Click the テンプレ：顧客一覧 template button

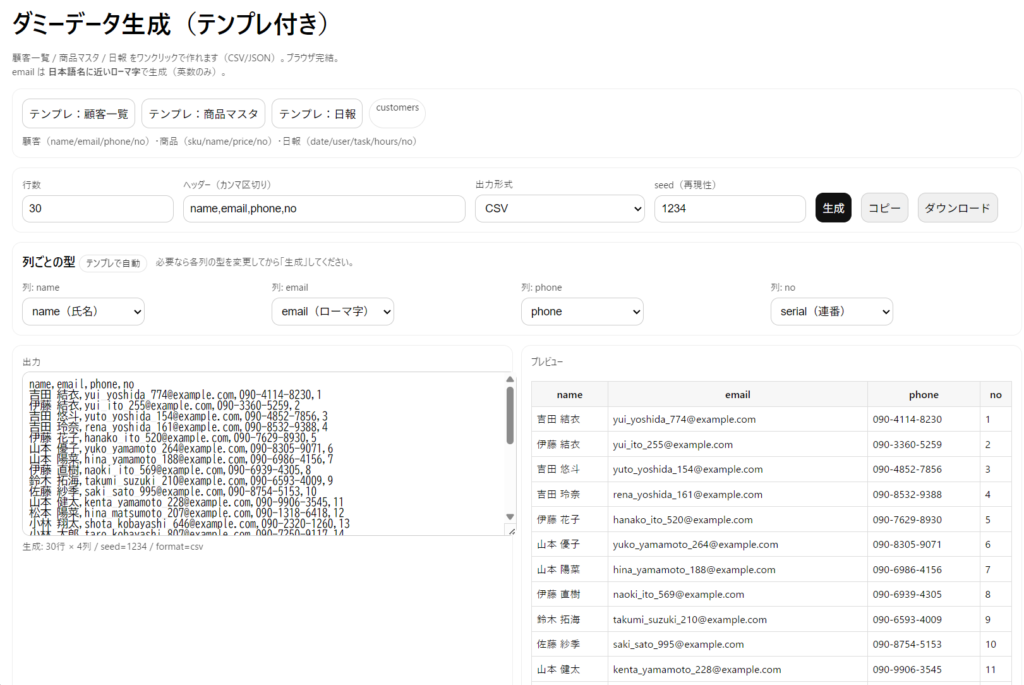[x=79, y=114]
